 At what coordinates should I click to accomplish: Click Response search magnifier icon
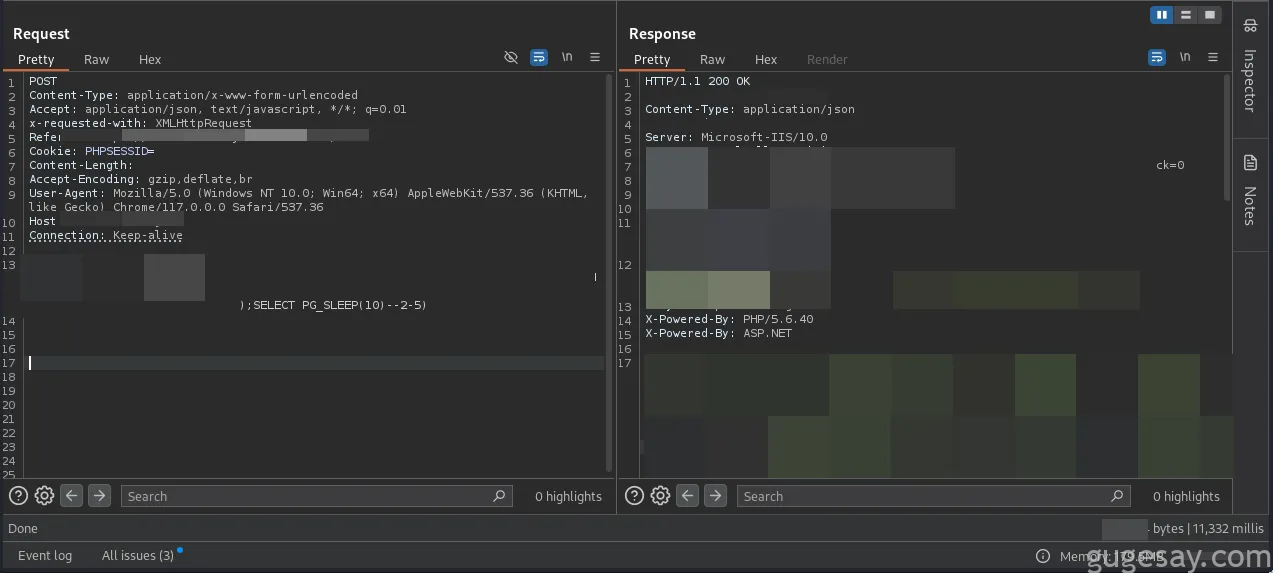[x=1118, y=496]
